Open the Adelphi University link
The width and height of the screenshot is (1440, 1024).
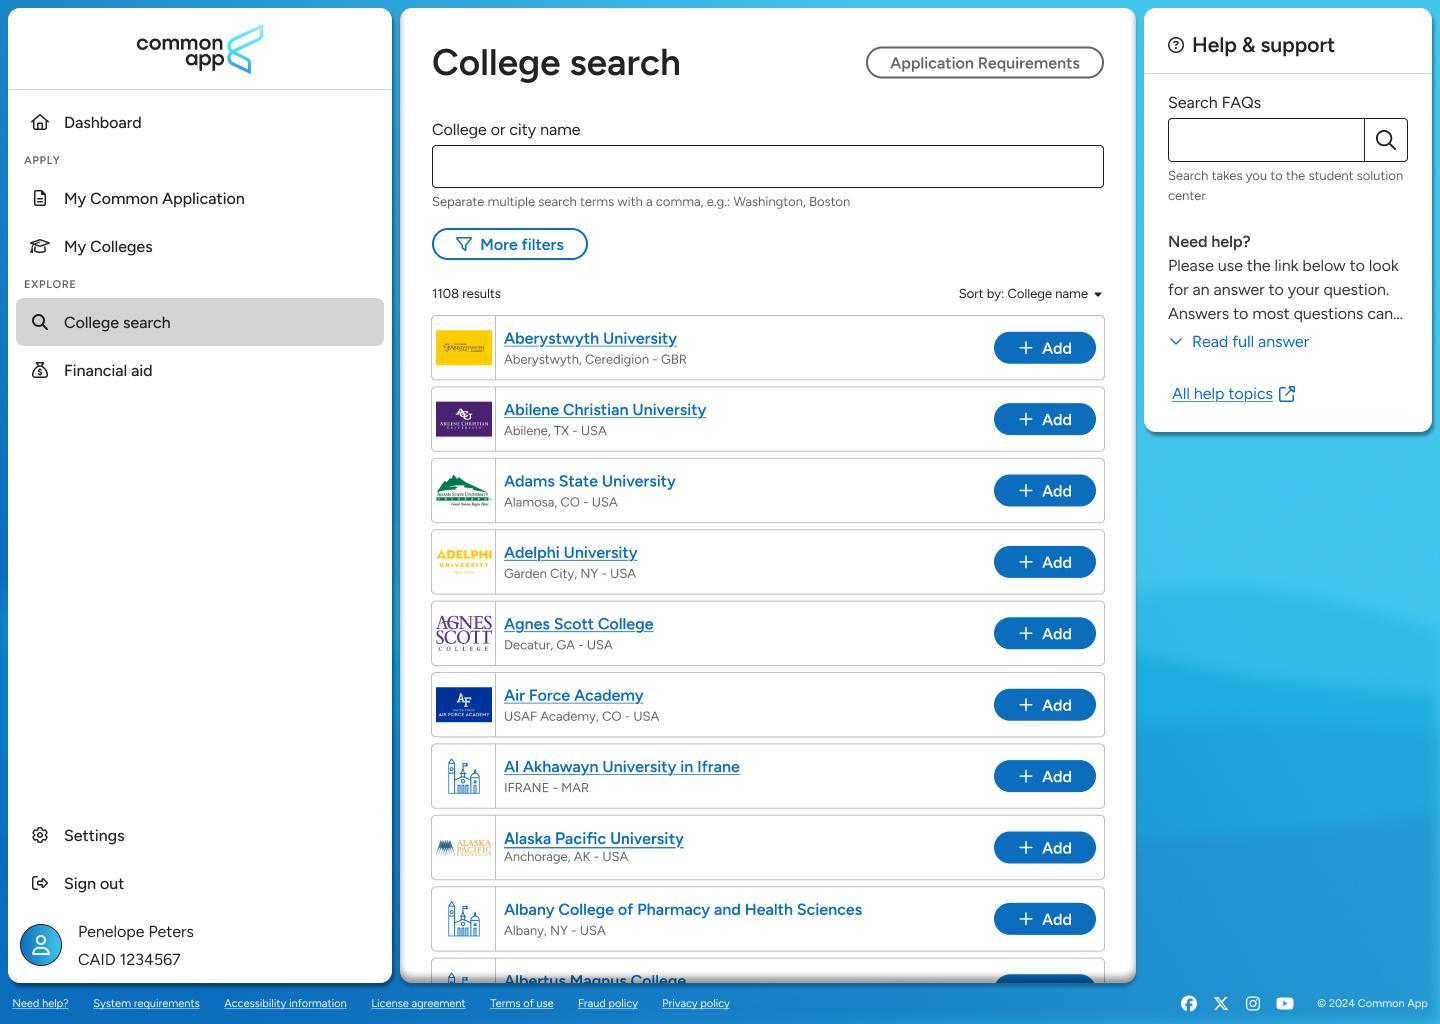[570, 553]
